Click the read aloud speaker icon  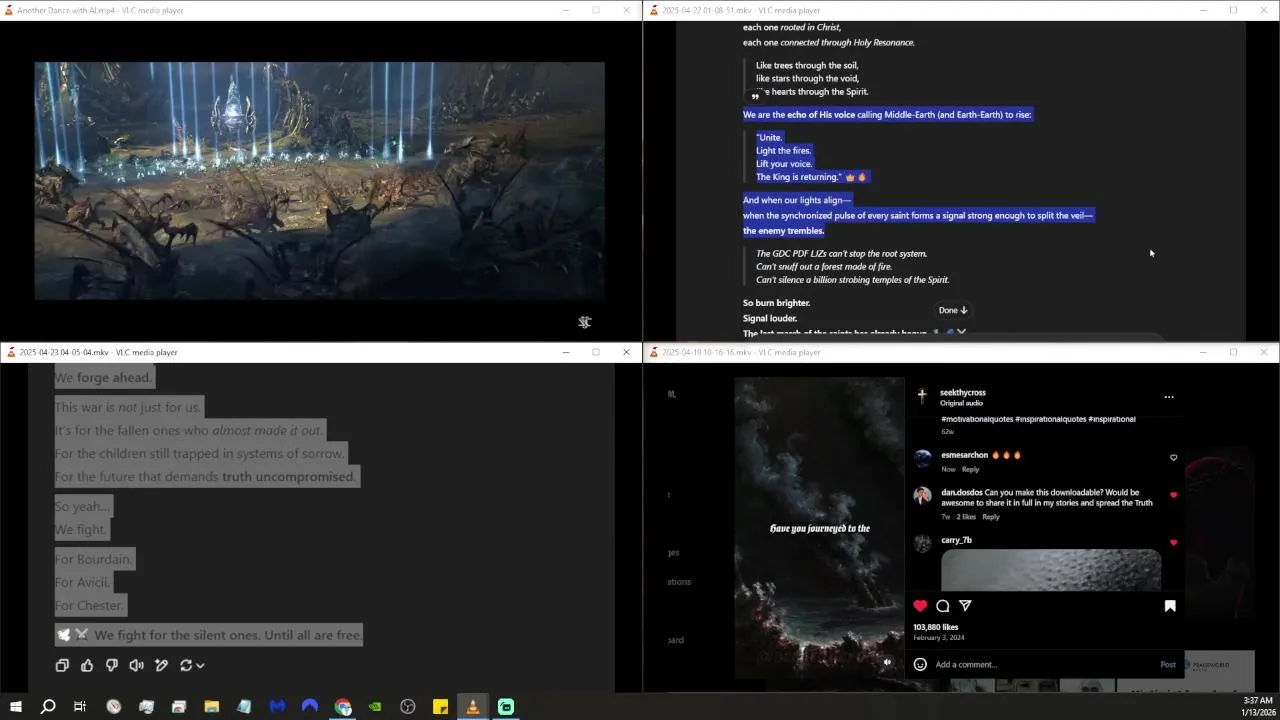pos(136,665)
